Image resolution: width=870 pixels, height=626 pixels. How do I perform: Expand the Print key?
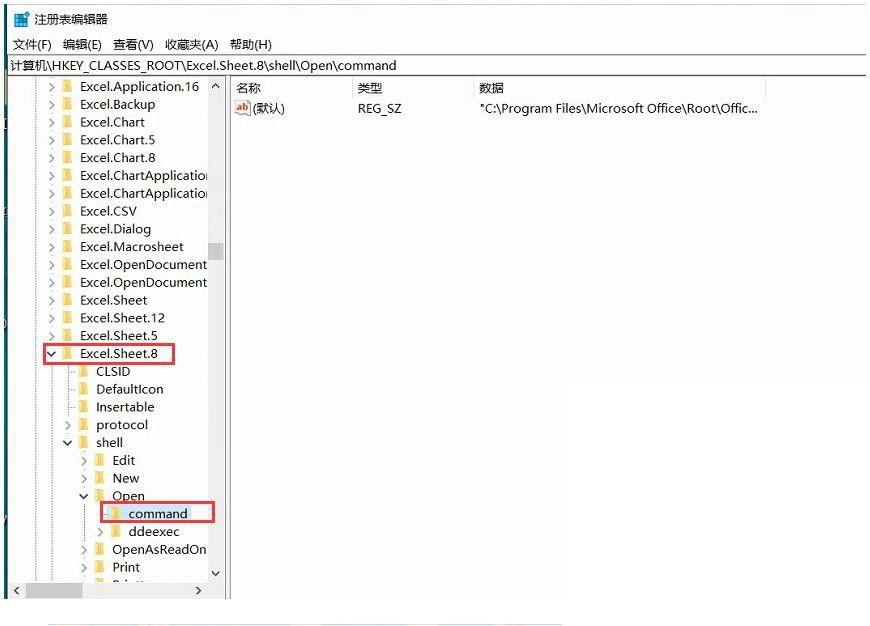84,567
